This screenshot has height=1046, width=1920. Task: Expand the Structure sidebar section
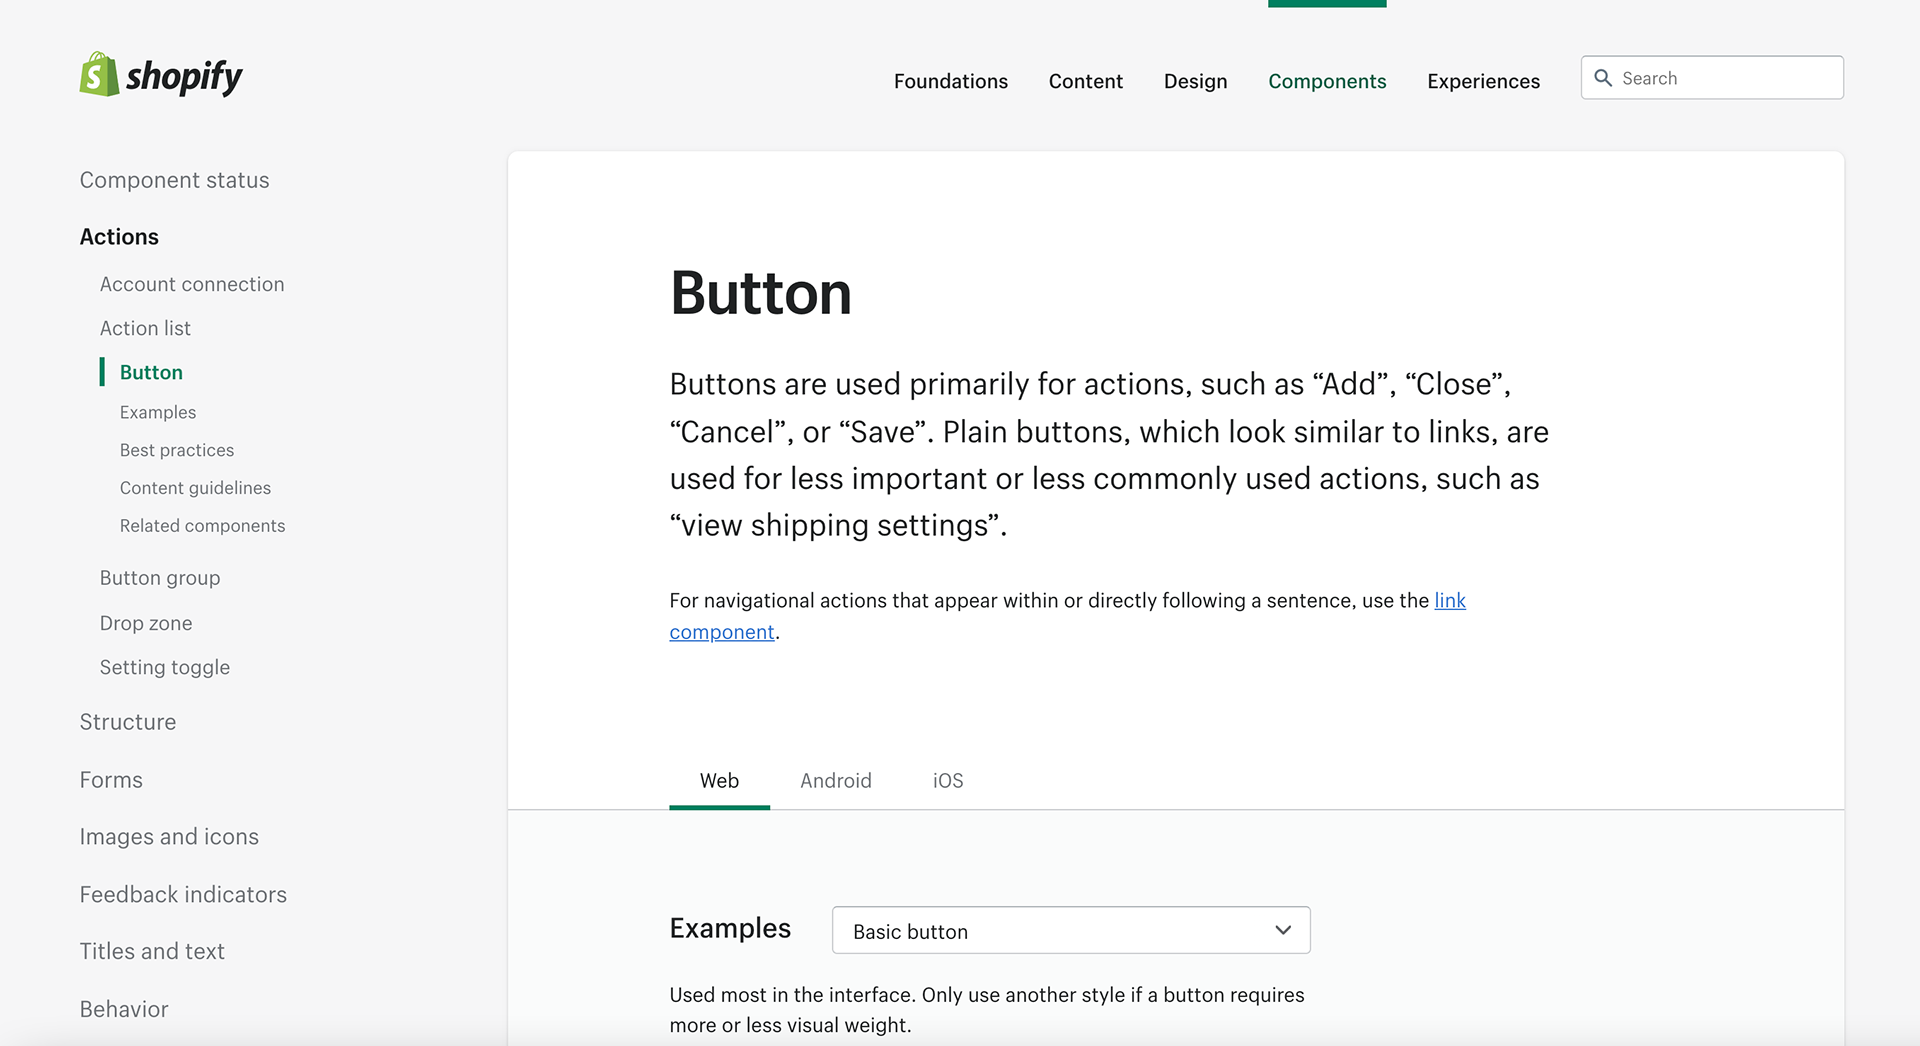(x=128, y=722)
